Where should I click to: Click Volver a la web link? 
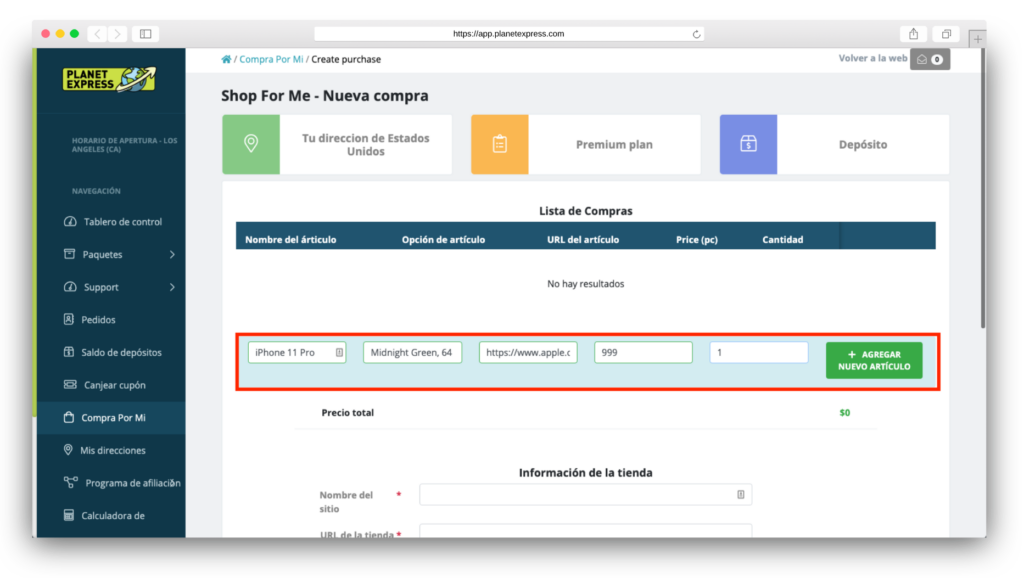tap(872, 58)
